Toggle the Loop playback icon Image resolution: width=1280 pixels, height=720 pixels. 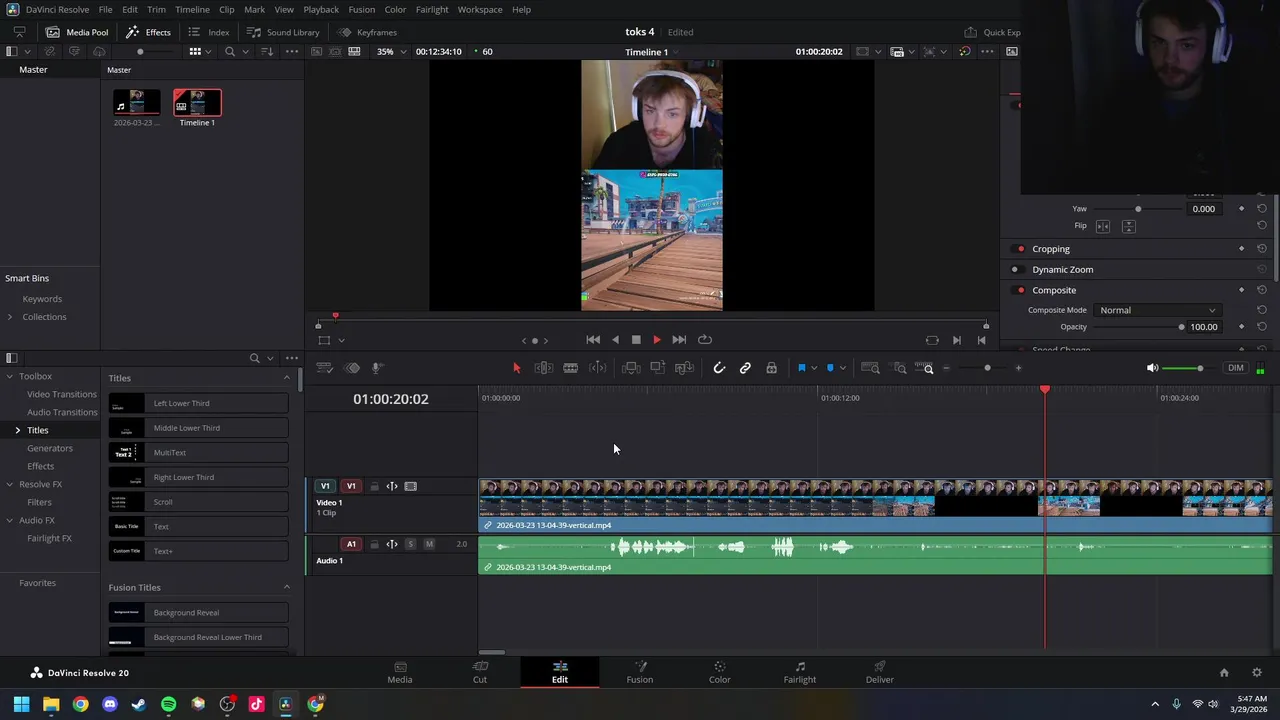click(x=705, y=340)
